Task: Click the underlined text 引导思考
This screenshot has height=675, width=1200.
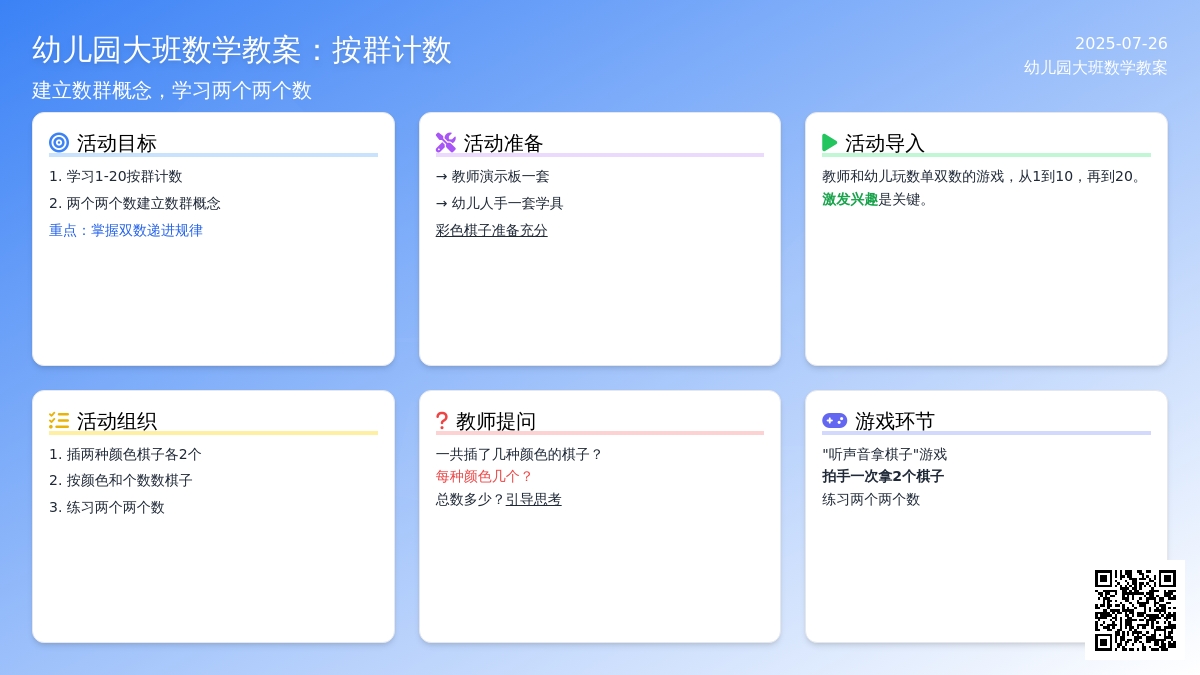Action: 534,499
